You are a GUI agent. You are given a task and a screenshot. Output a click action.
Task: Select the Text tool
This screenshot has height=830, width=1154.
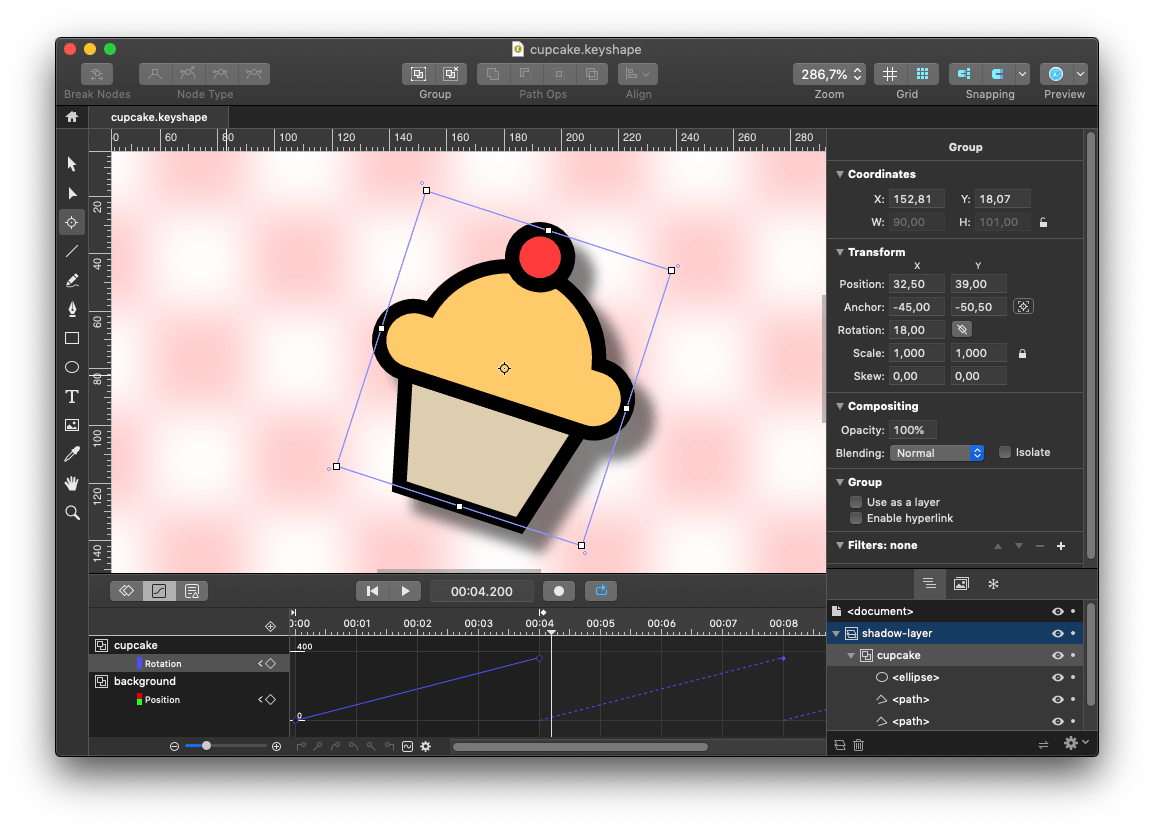[x=71, y=396]
